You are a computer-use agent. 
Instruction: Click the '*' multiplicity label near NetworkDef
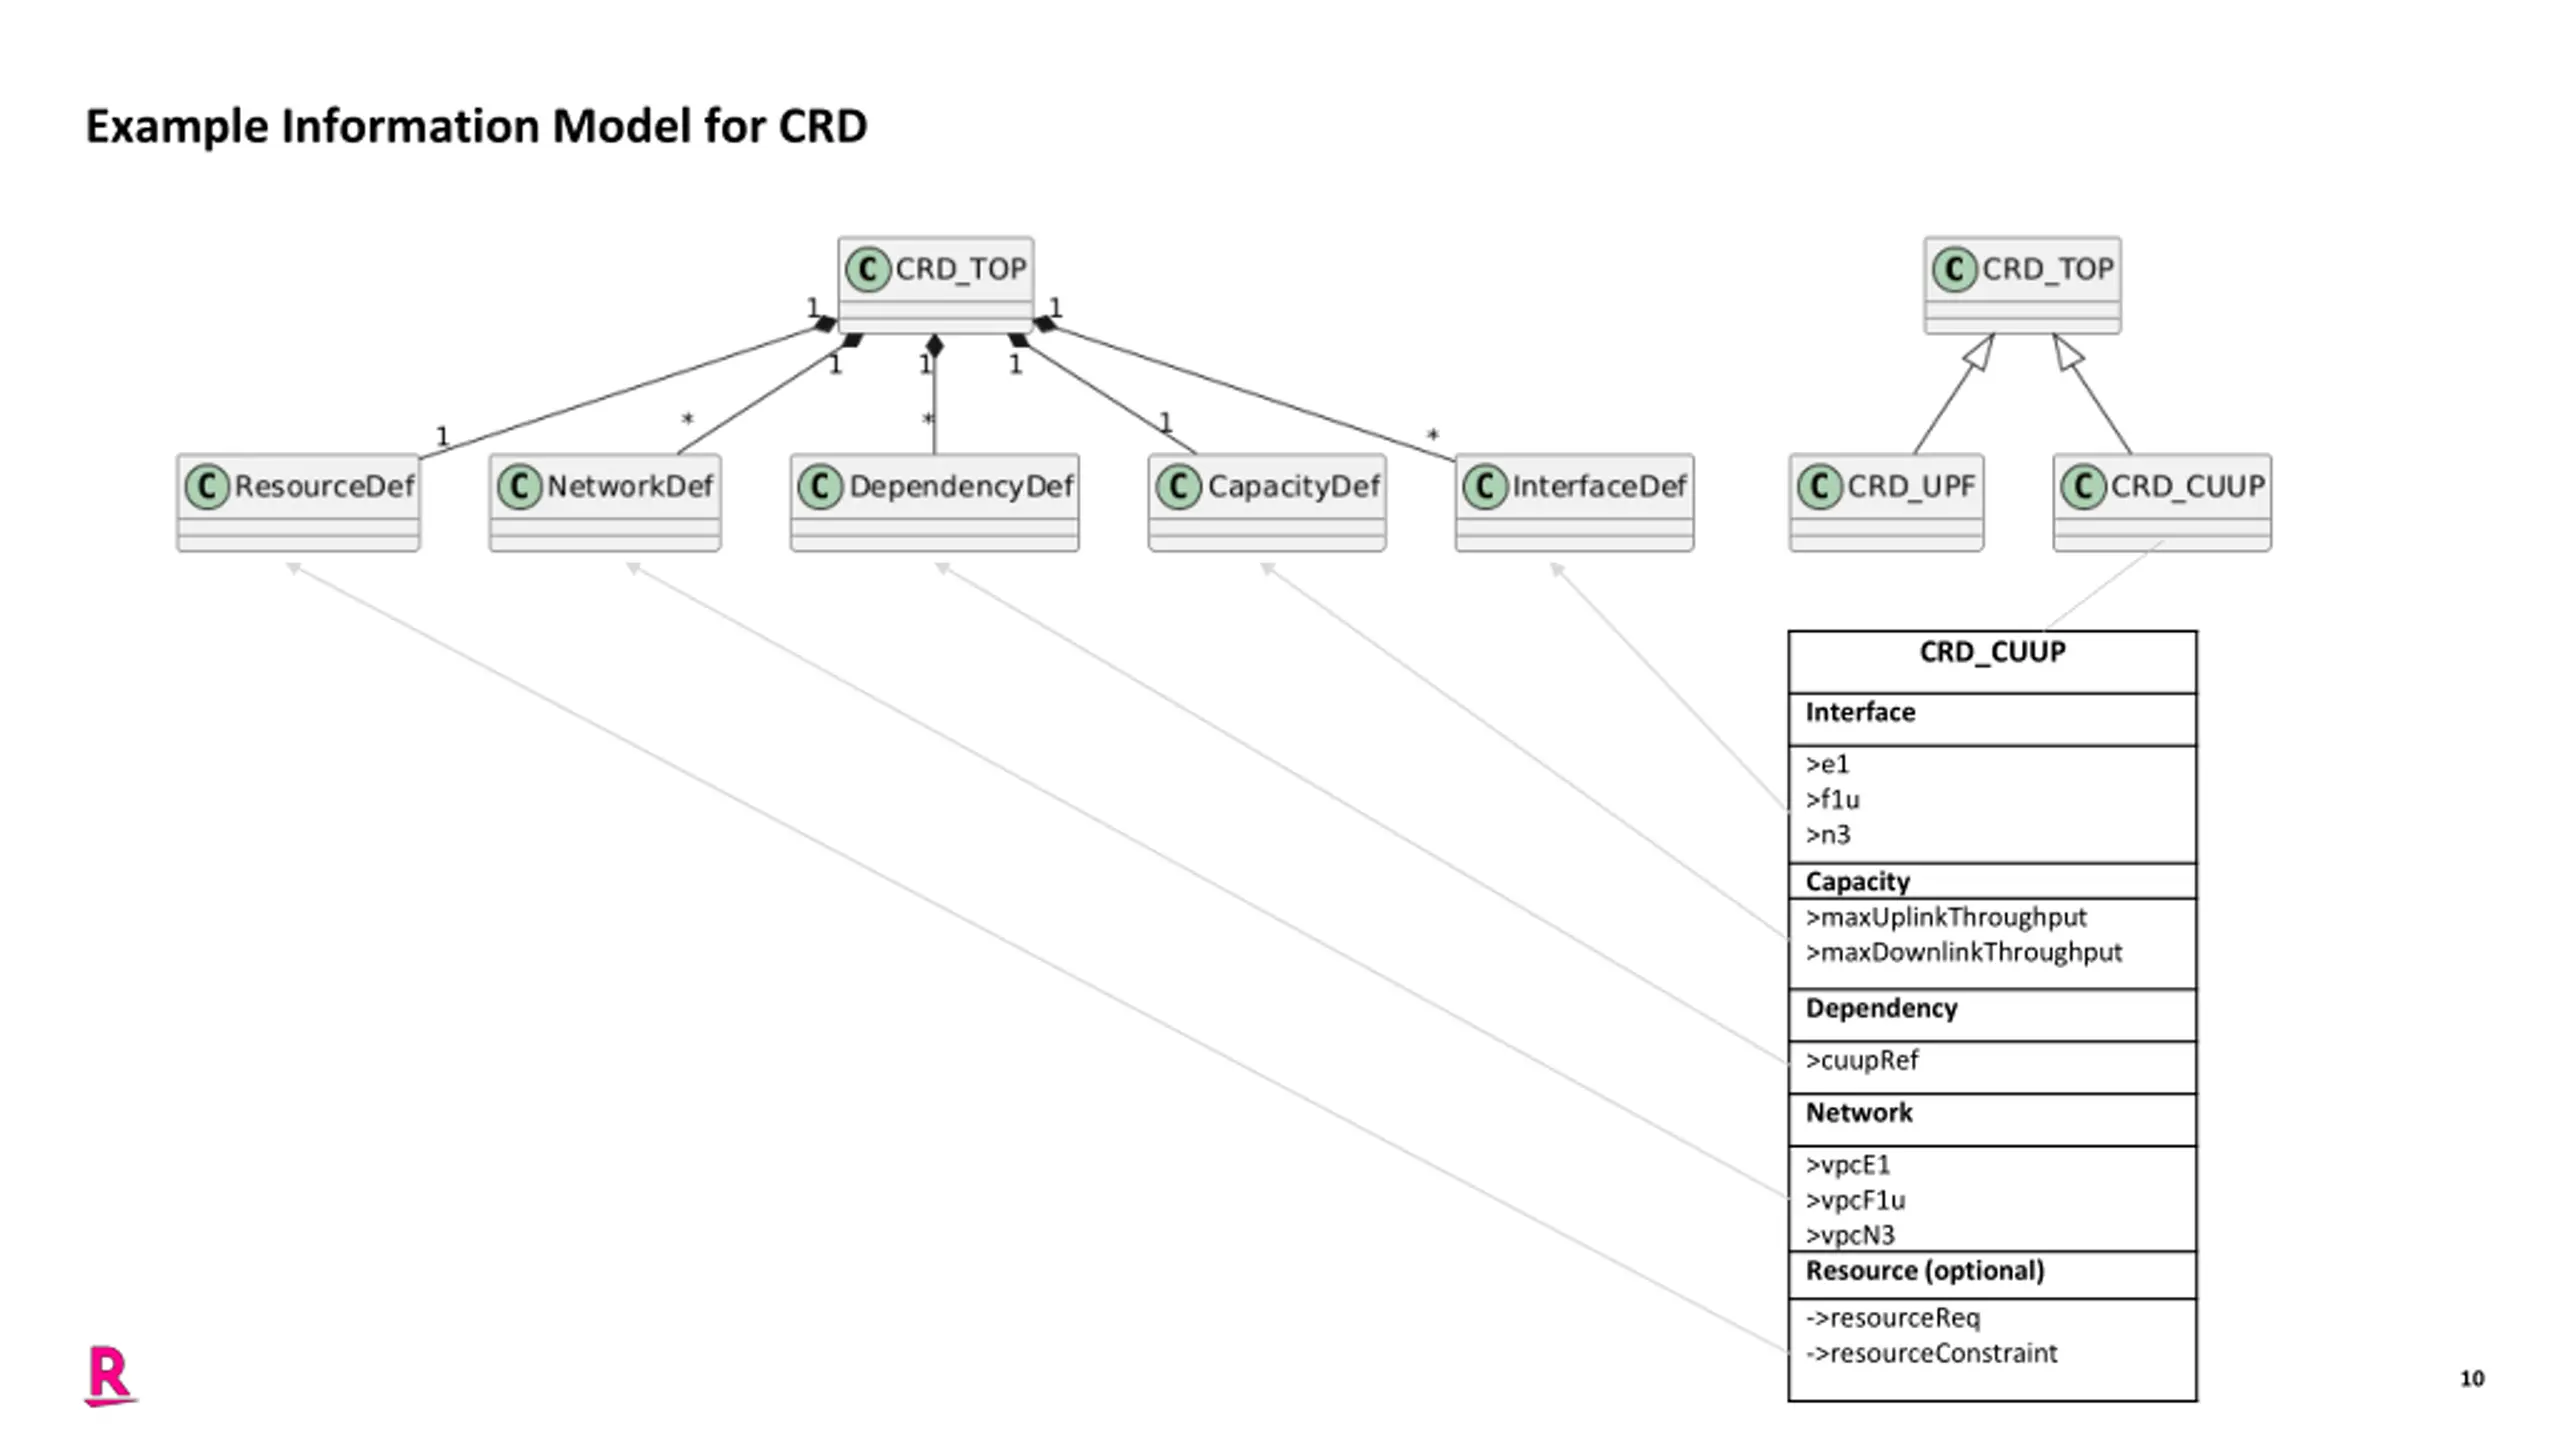tap(686, 421)
